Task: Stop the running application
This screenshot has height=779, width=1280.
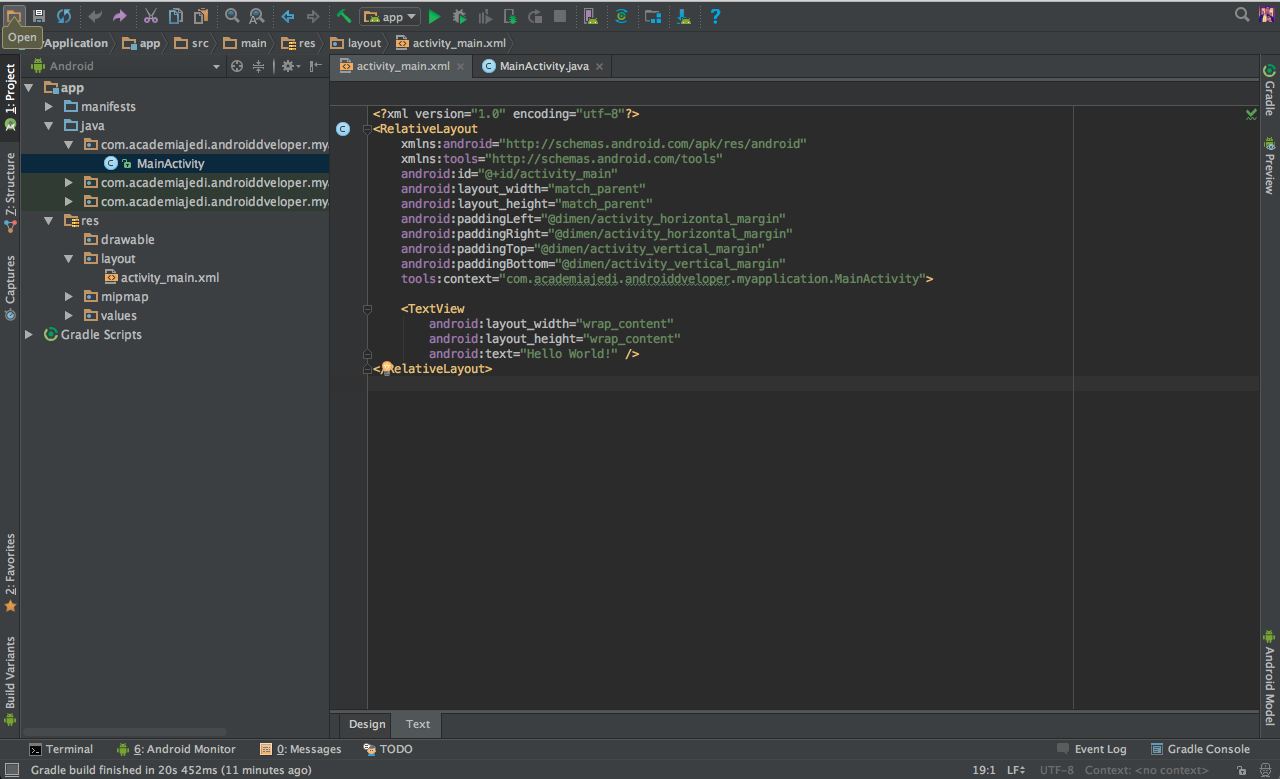Action: coord(560,16)
